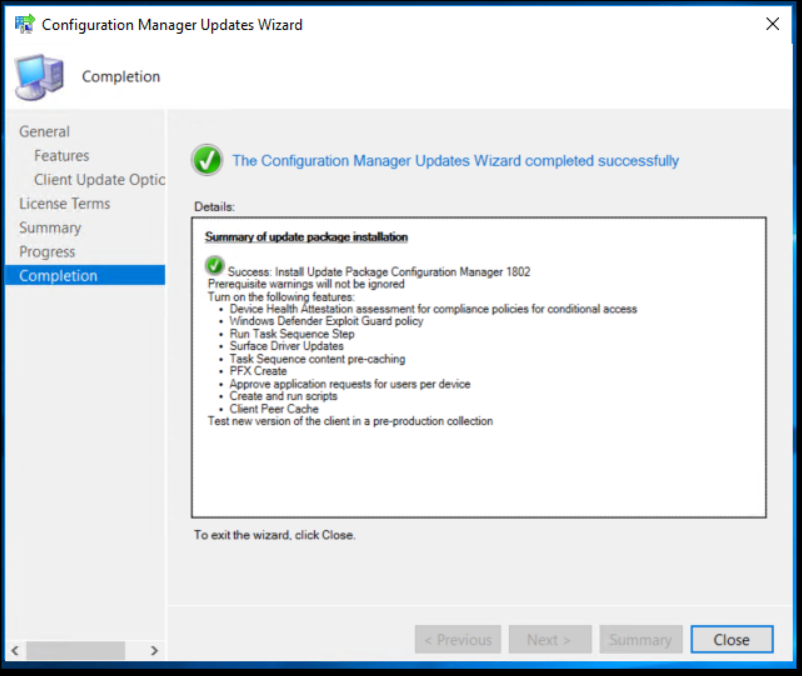Click the small green checkmark beside Success line
Image resolution: width=802 pixels, height=676 pixels.
(x=214, y=265)
